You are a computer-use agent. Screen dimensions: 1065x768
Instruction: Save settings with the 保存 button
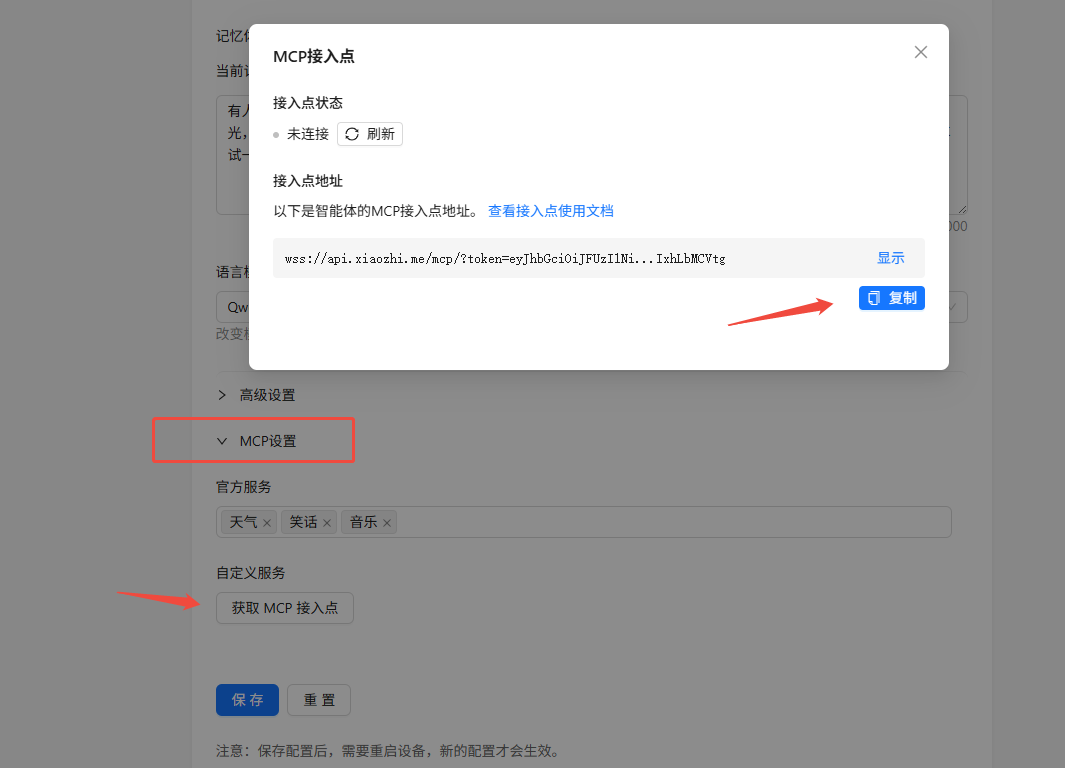(x=247, y=700)
